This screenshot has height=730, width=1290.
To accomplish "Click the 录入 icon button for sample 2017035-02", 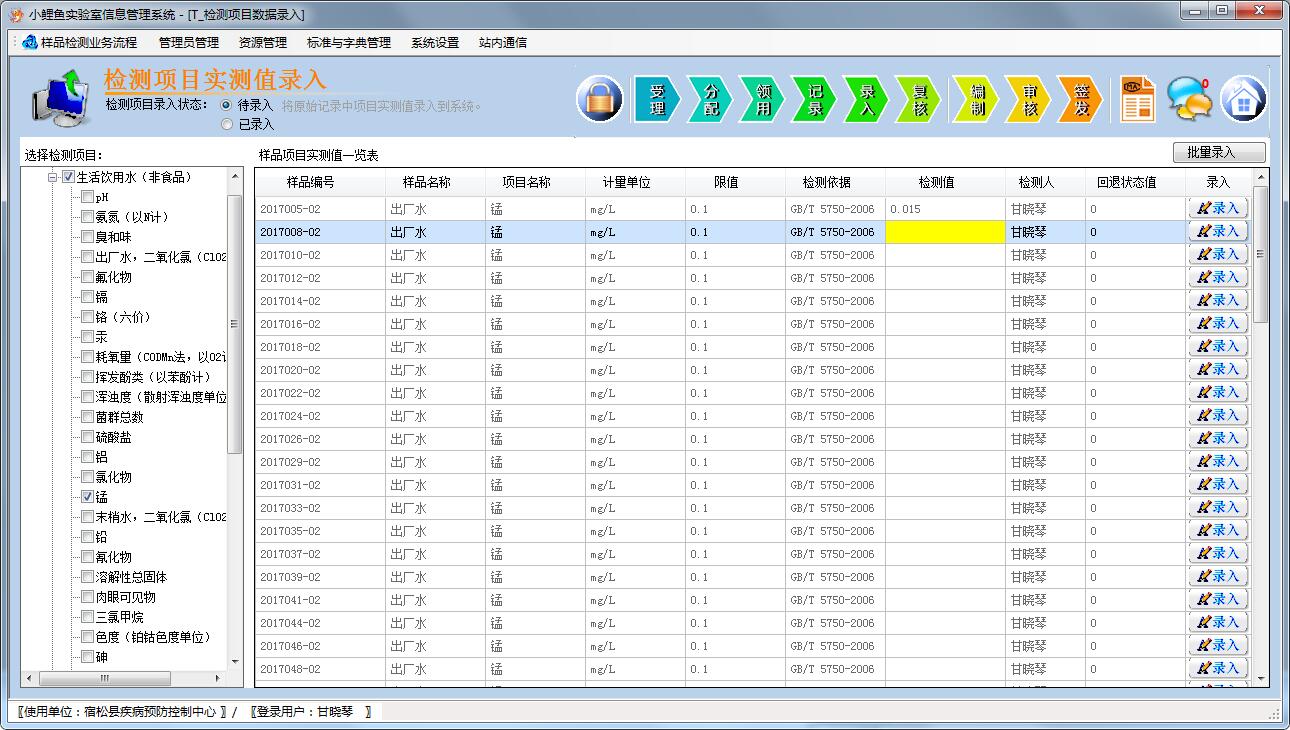I will click(x=1218, y=530).
